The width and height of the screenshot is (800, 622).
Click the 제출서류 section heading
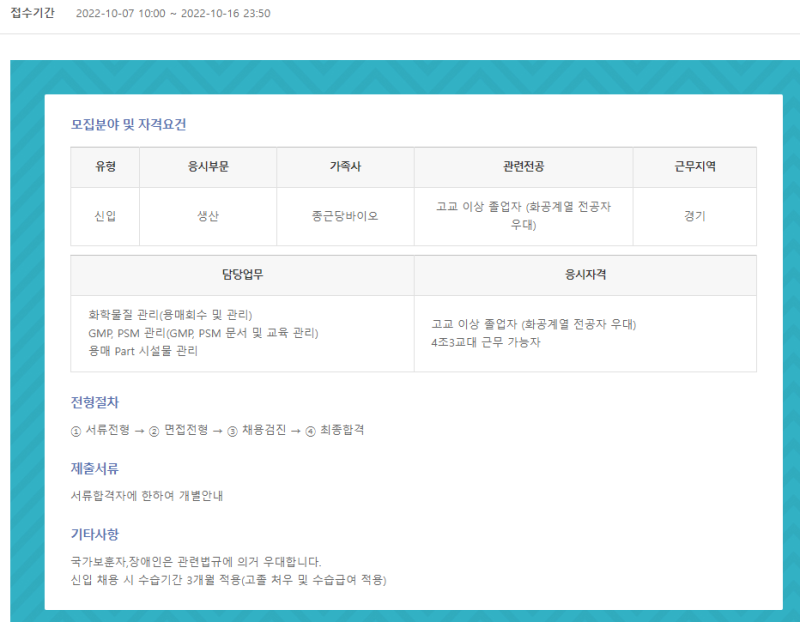coord(95,468)
